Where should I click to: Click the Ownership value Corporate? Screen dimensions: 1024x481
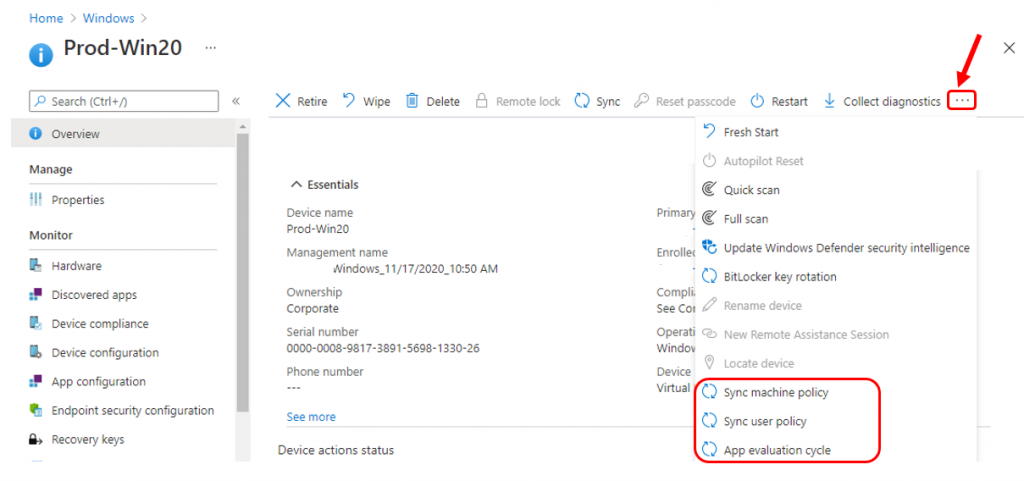313,309
